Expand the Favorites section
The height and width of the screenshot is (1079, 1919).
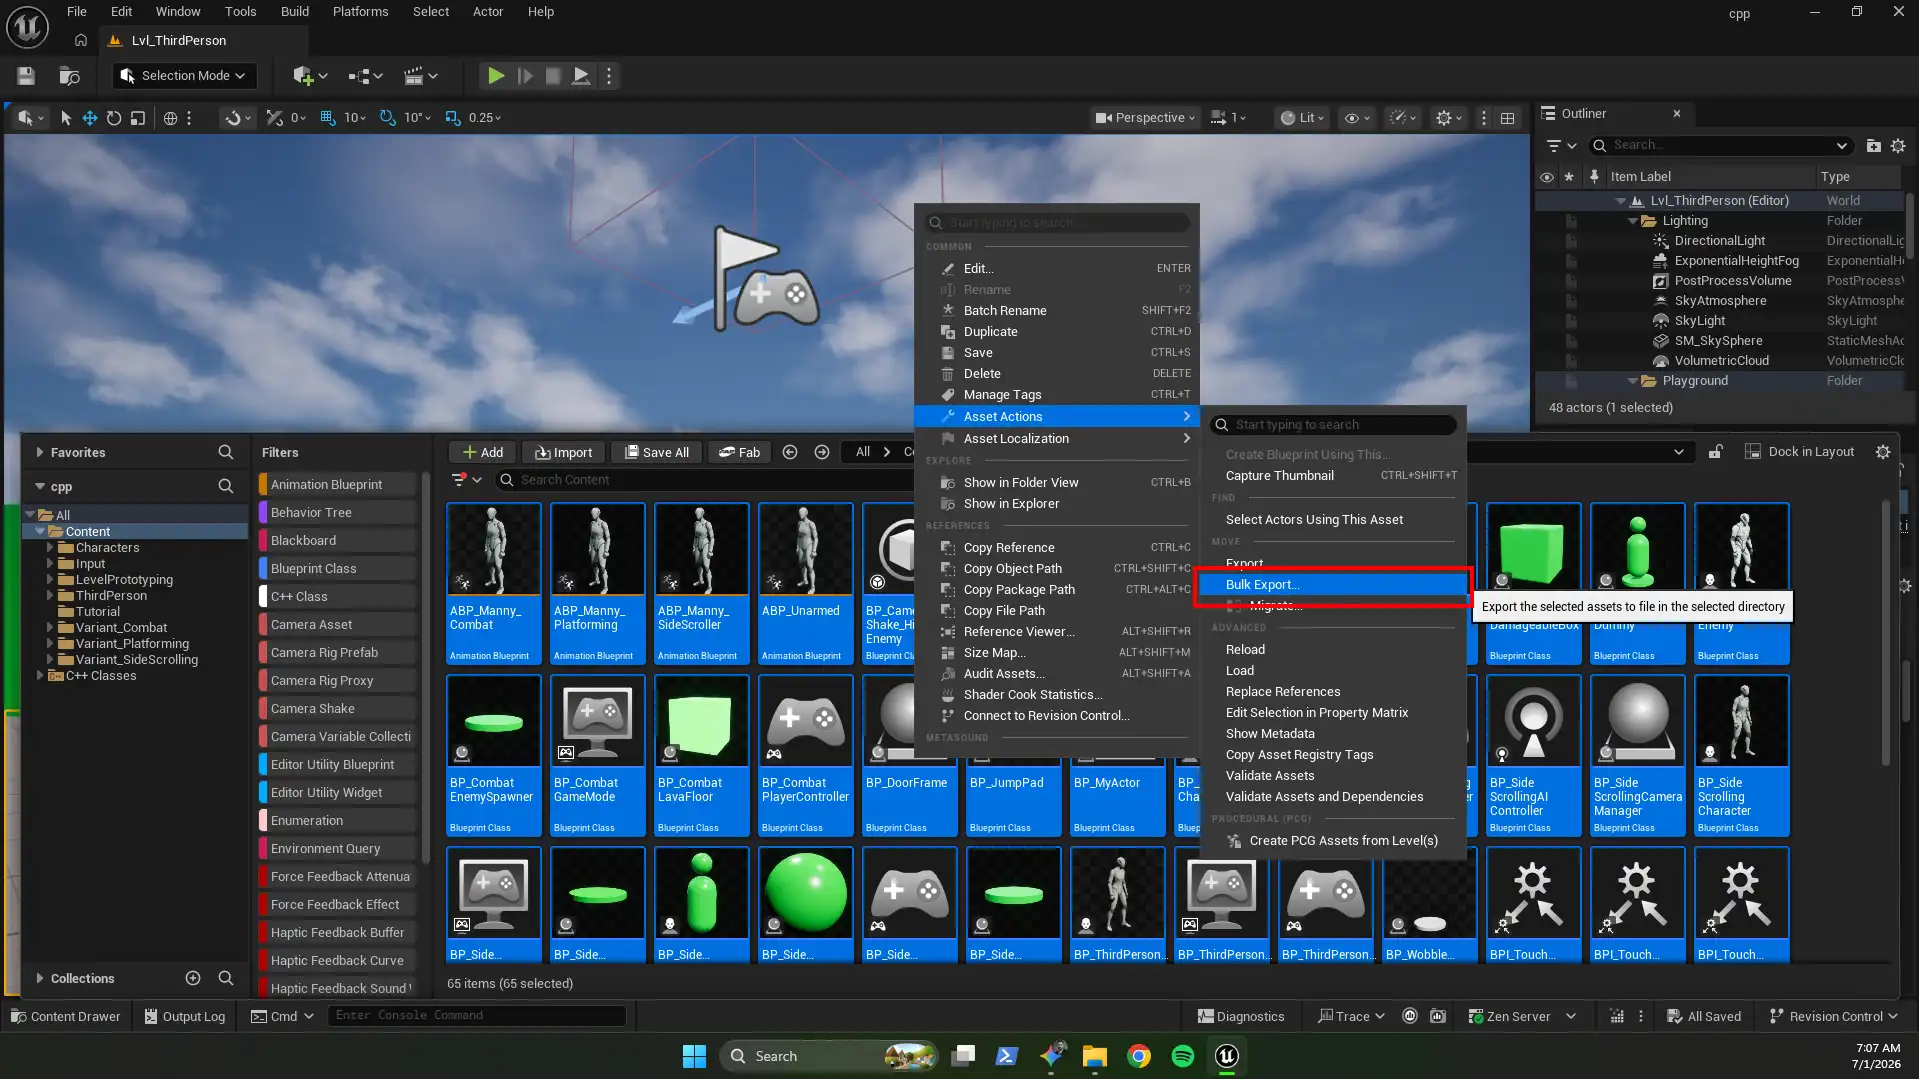click(x=40, y=453)
